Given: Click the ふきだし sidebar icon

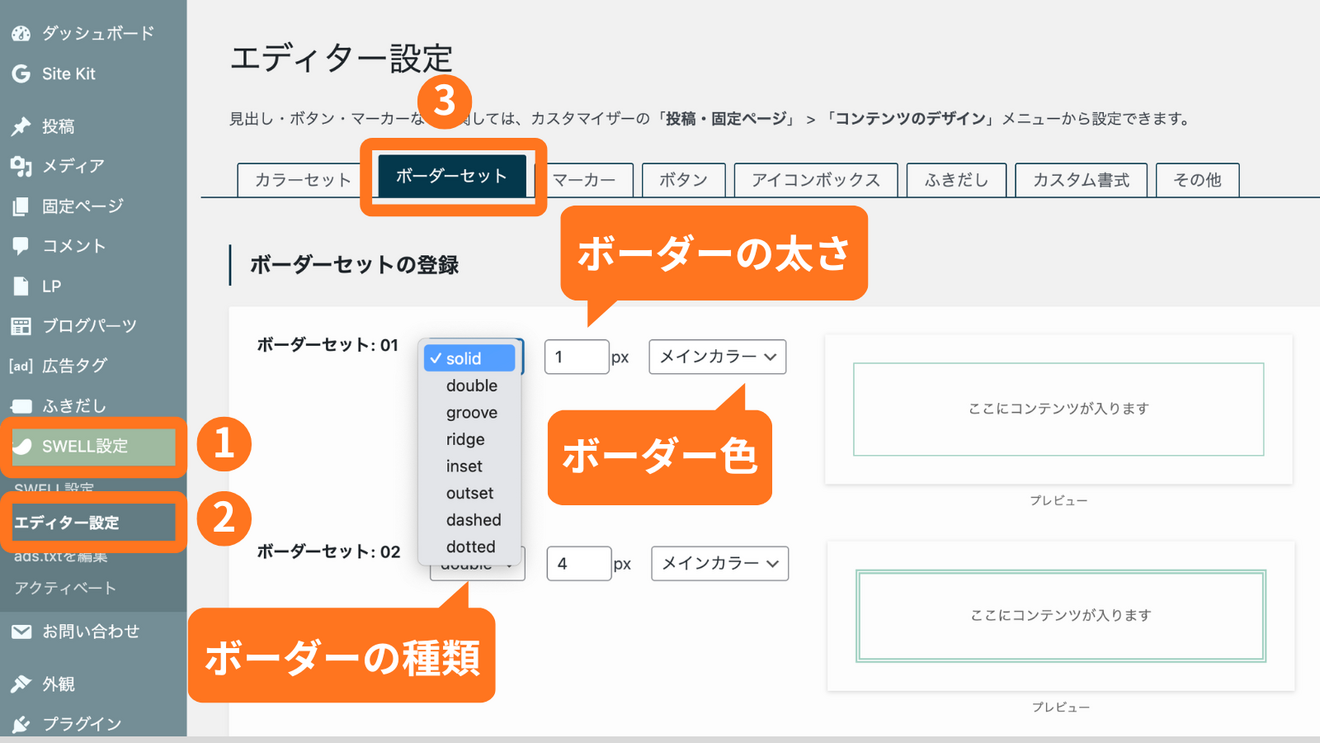Looking at the screenshot, I should click(x=21, y=406).
